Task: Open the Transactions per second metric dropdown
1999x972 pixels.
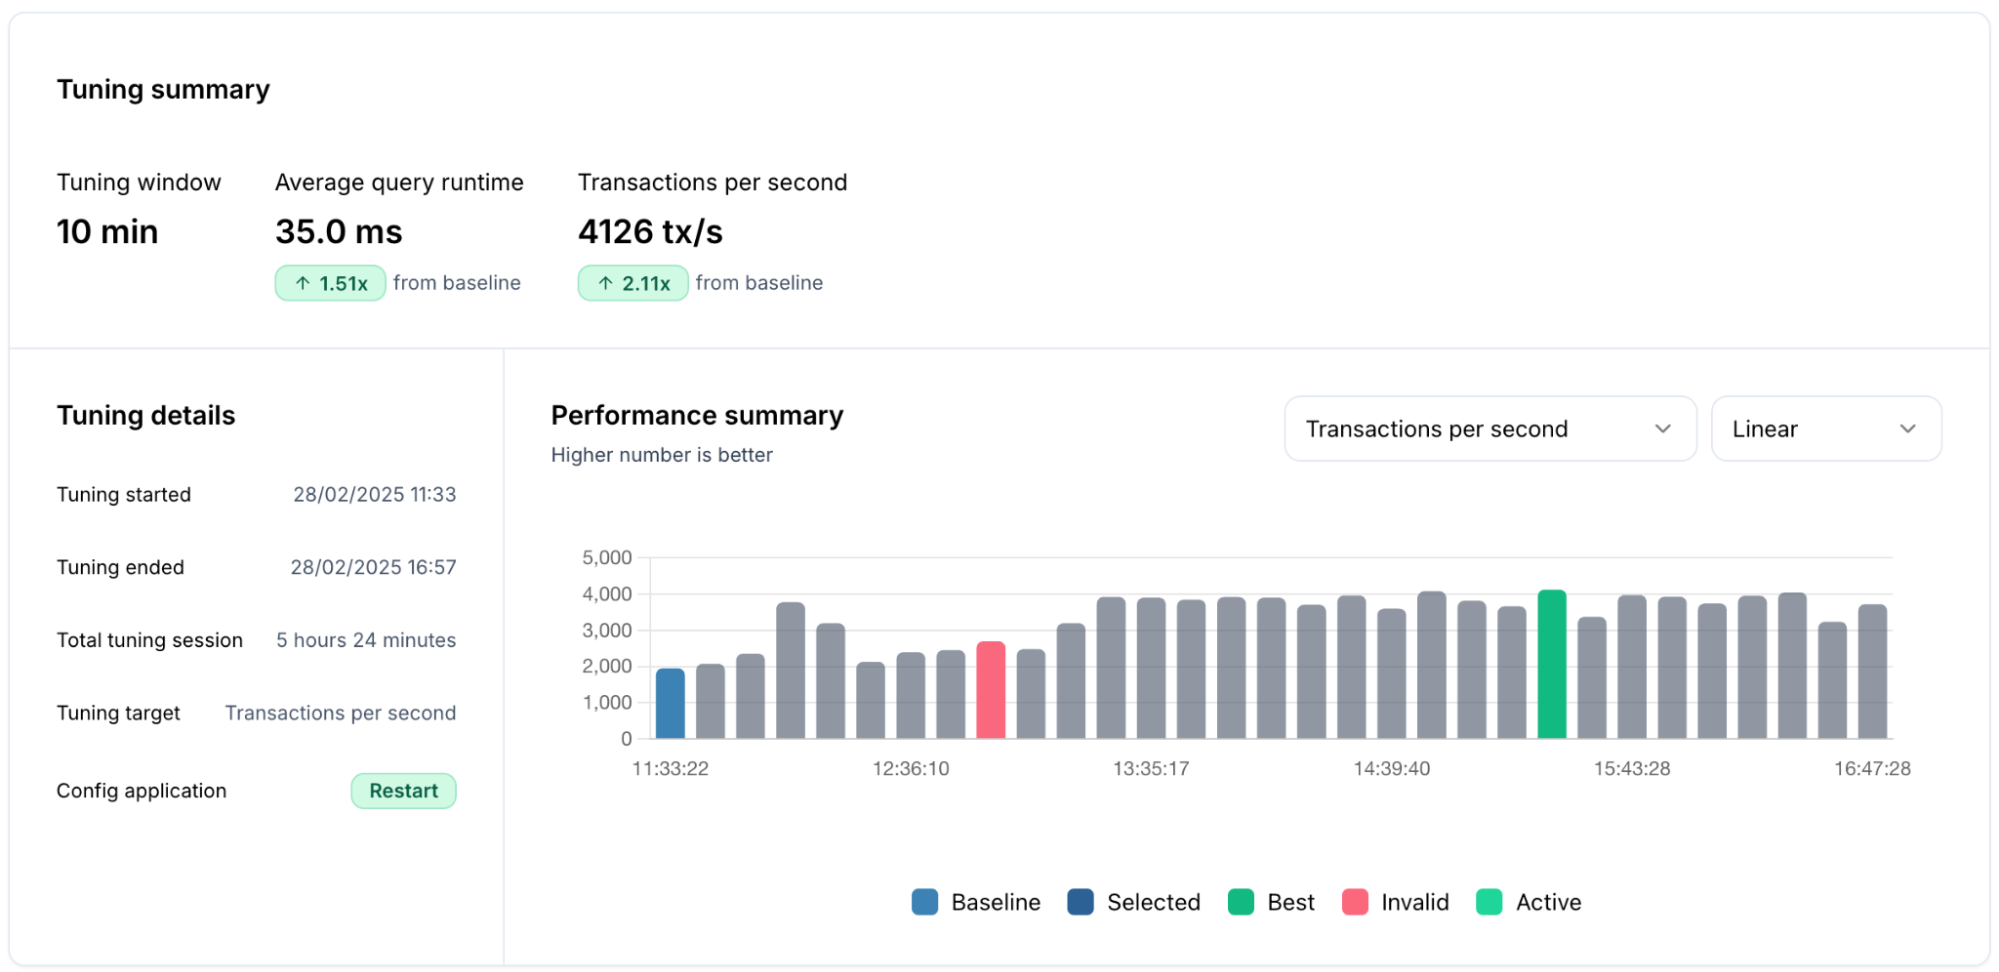Action: pyautogui.click(x=1490, y=429)
